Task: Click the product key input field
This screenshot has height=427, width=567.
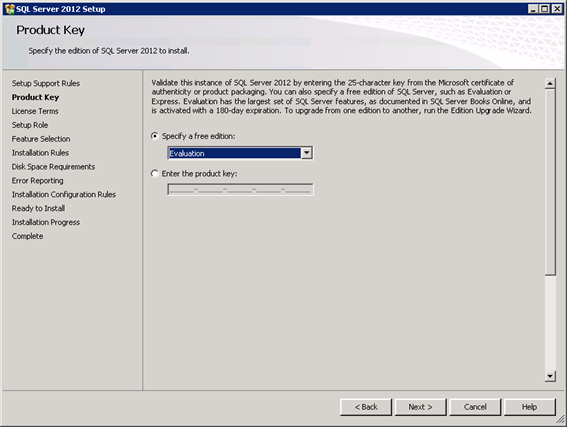Action: [240, 189]
